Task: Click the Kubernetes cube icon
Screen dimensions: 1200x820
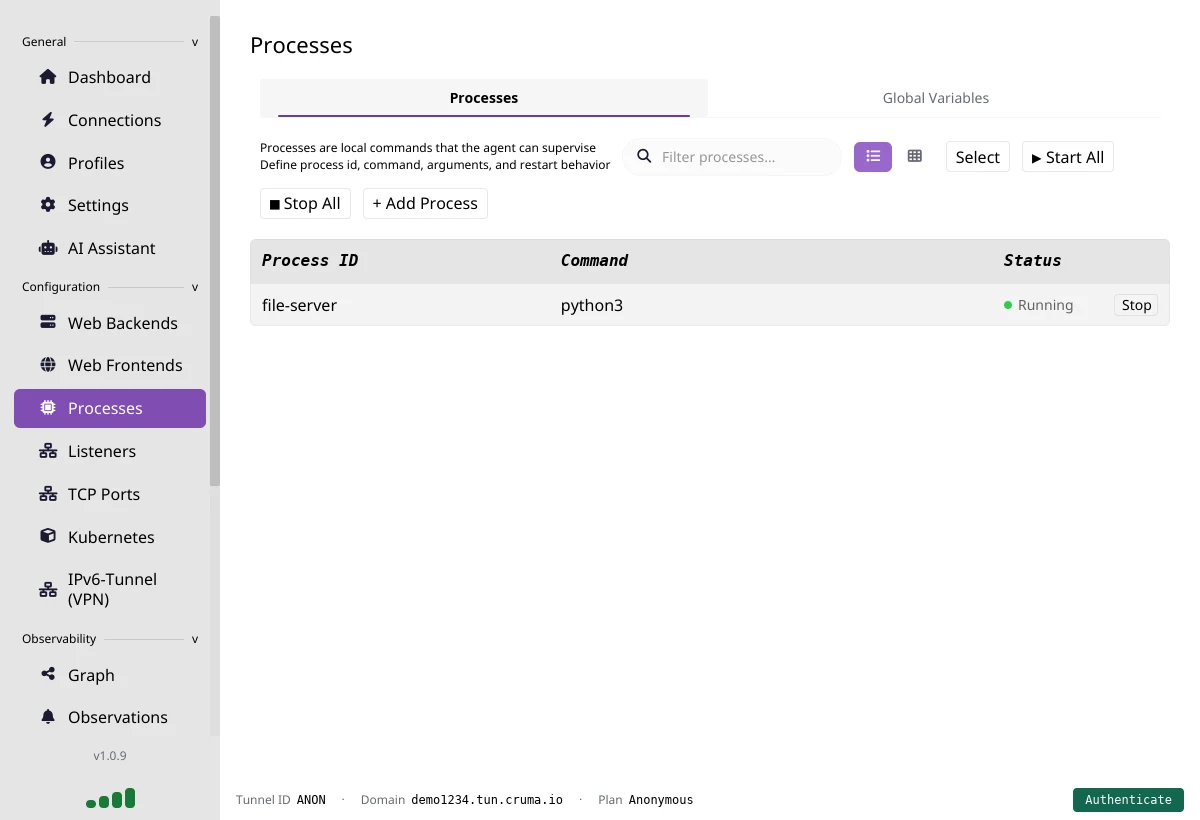Action: (48, 536)
